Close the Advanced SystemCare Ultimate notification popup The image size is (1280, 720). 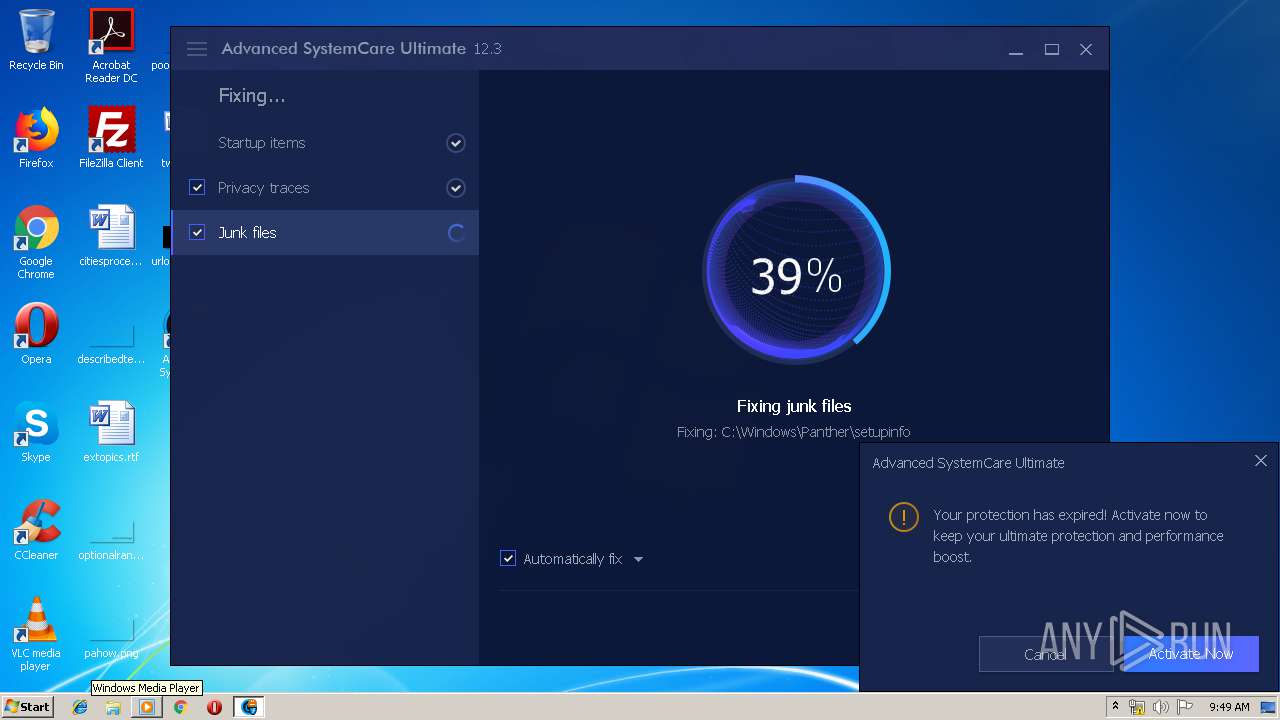[1260, 461]
